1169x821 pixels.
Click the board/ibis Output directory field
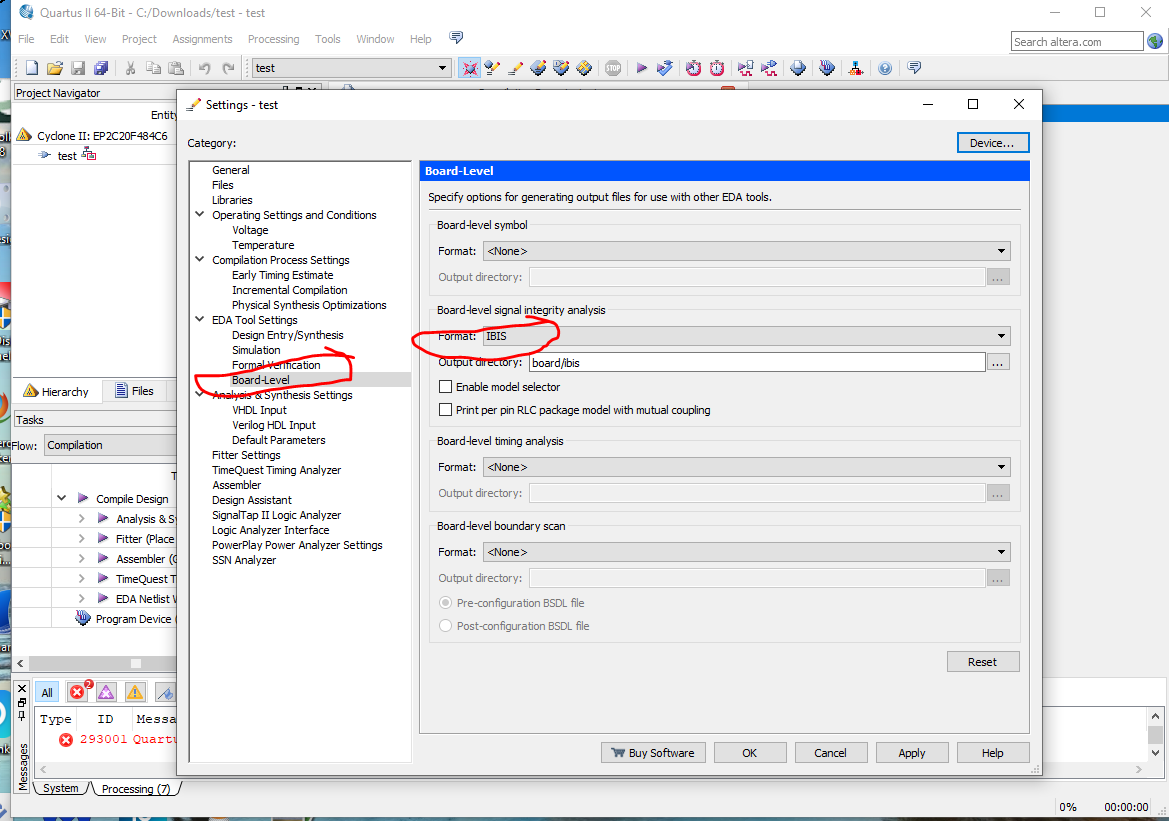click(x=757, y=363)
